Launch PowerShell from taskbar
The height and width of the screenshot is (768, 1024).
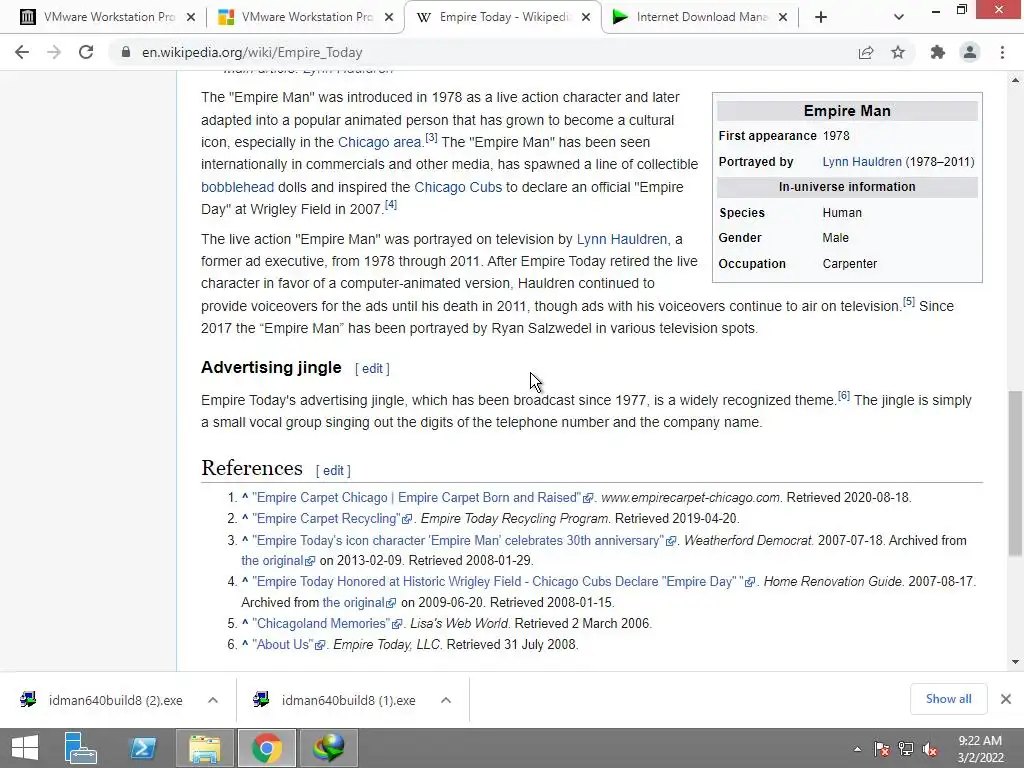[x=143, y=748]
